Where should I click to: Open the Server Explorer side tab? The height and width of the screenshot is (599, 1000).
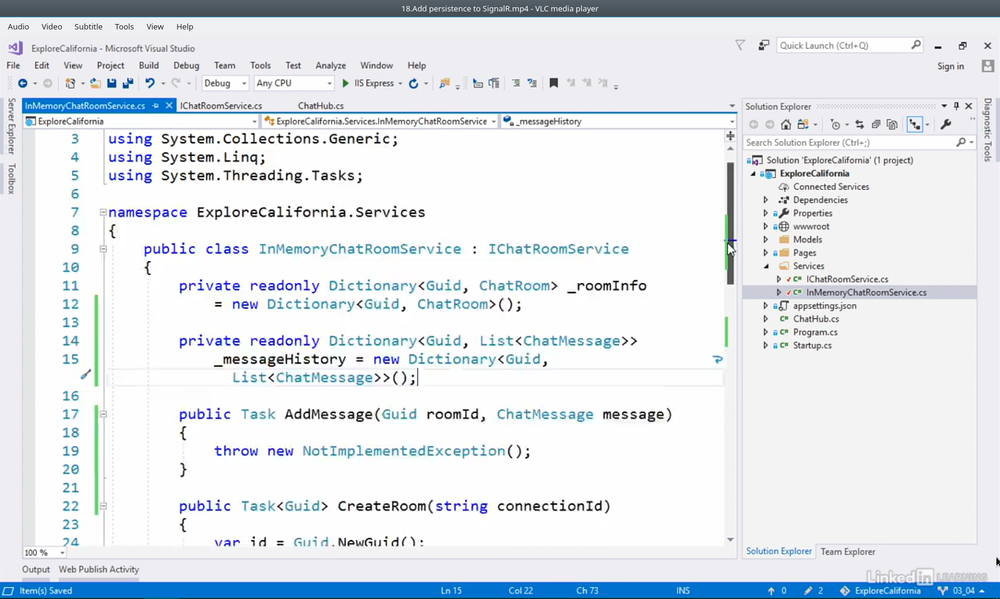click(x=11, y=126)
